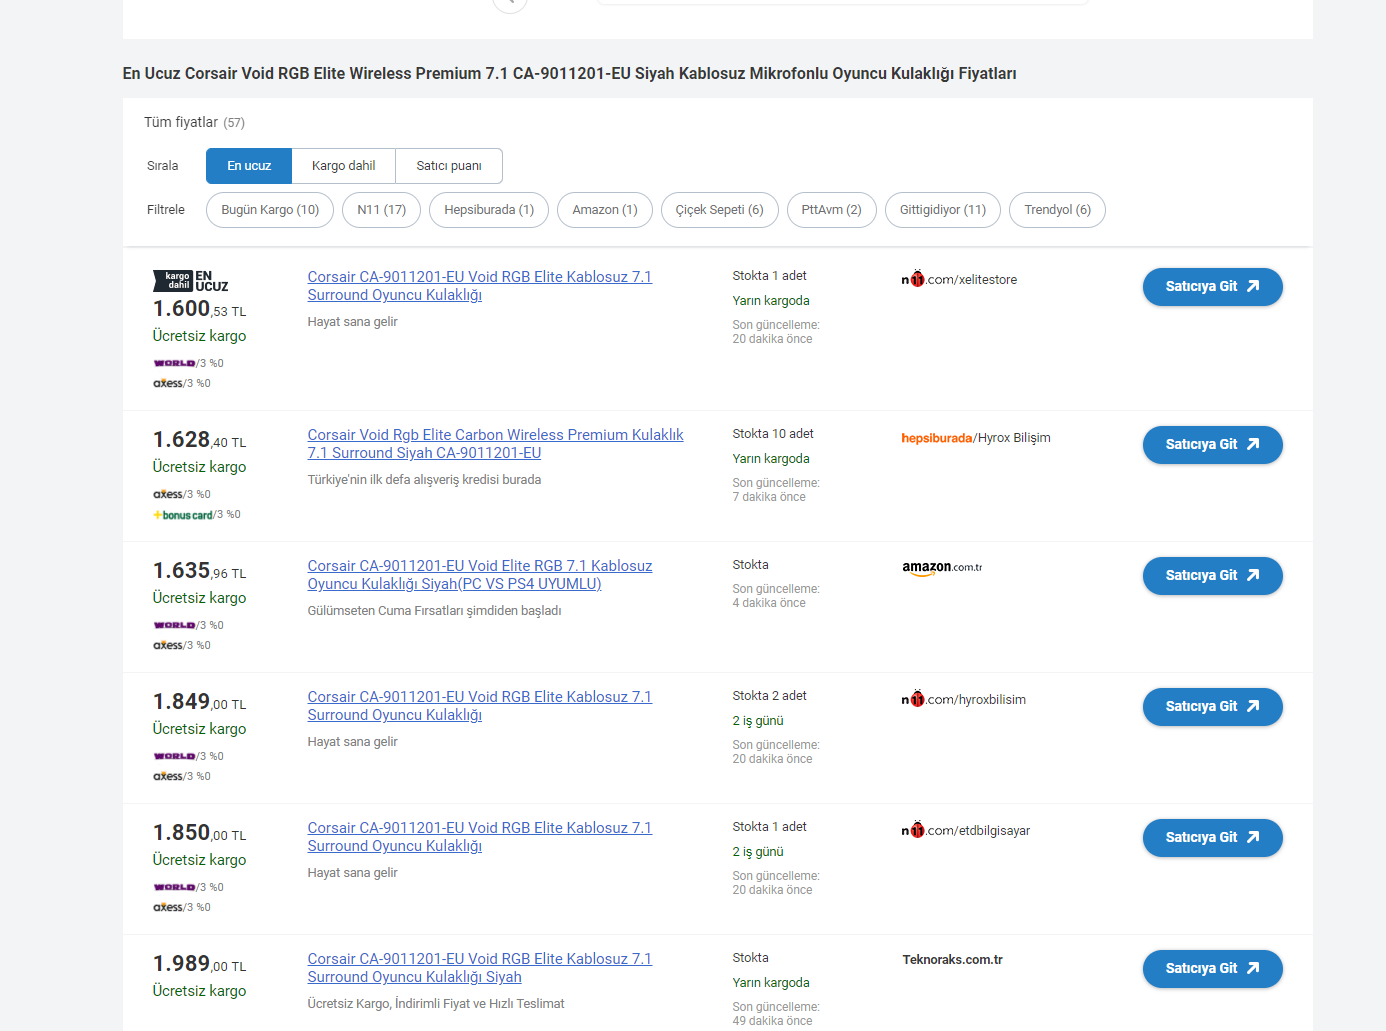
Task: Click 'Stokta 10 adet' stock text
Action: 773,434
